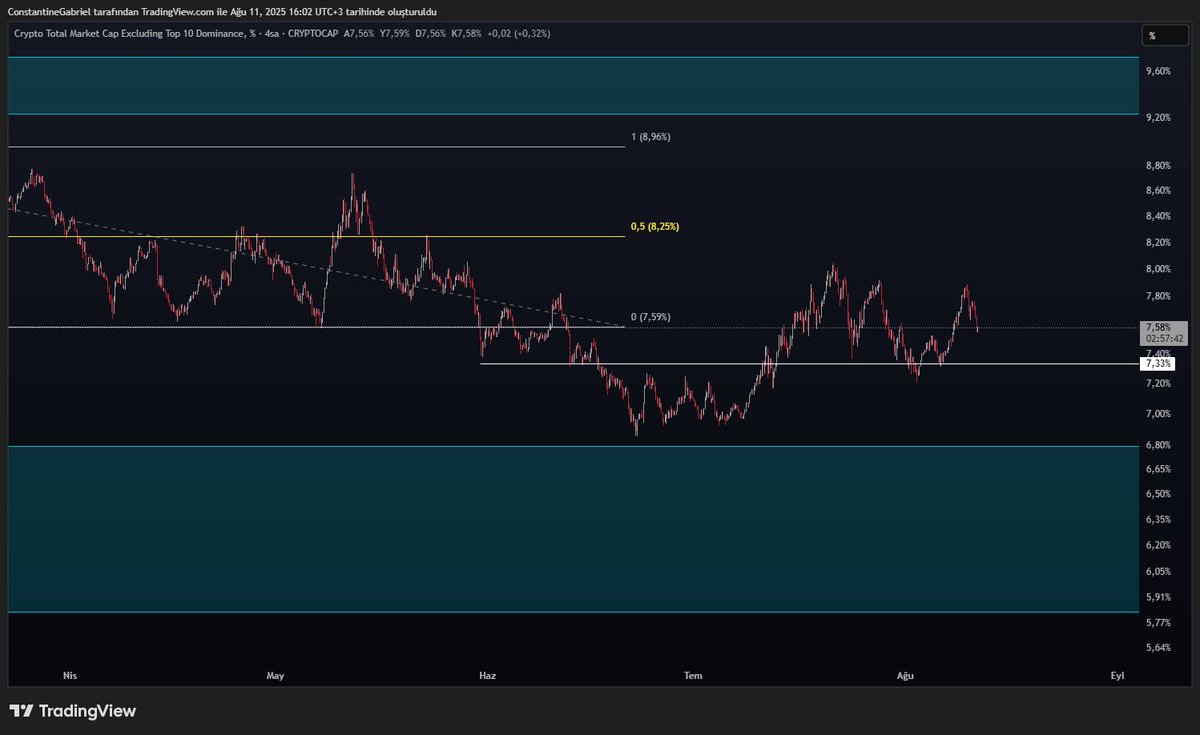The image size is (1200, 735).
Task: Click the % scale button at top right
Action: pos(1166,35)
